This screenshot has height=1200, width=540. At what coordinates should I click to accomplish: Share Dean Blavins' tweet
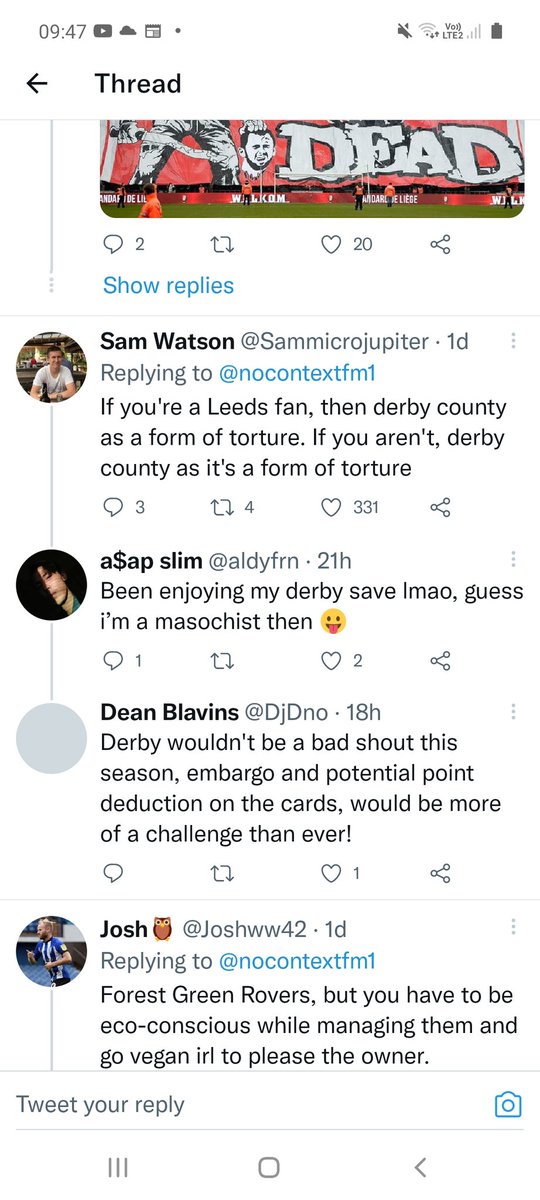(440, 873)
